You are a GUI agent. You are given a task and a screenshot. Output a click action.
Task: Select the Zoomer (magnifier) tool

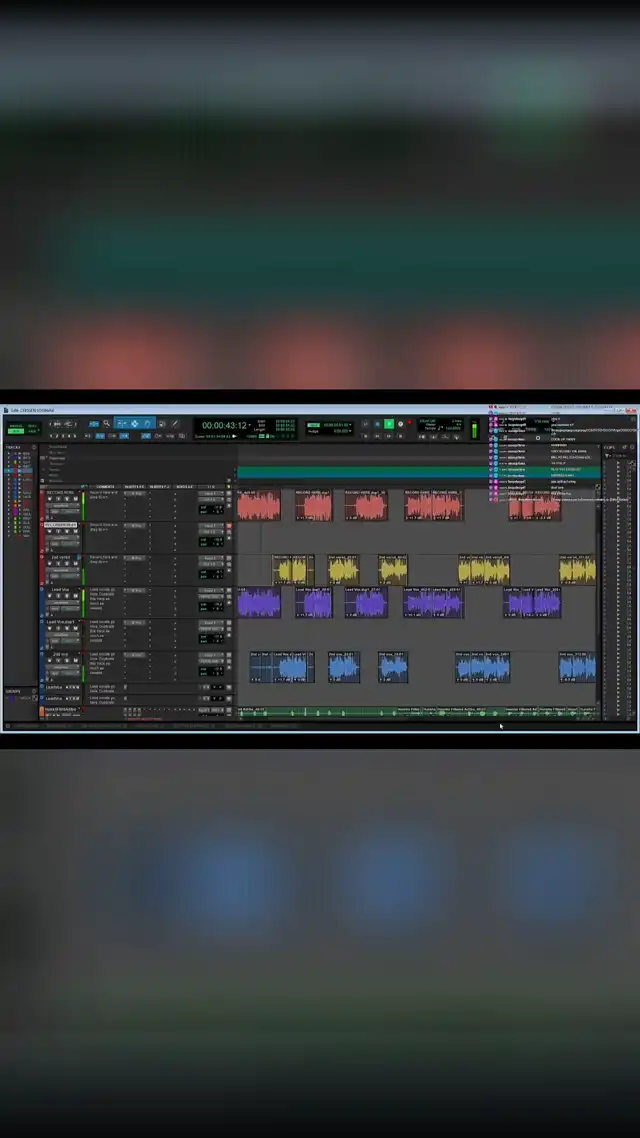[106, 424]
